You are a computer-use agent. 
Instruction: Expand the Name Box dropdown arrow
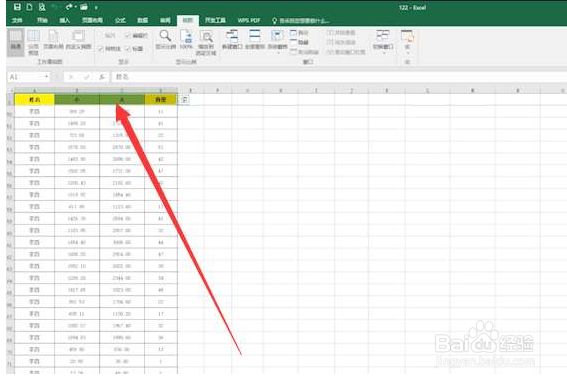coord(47,77)
